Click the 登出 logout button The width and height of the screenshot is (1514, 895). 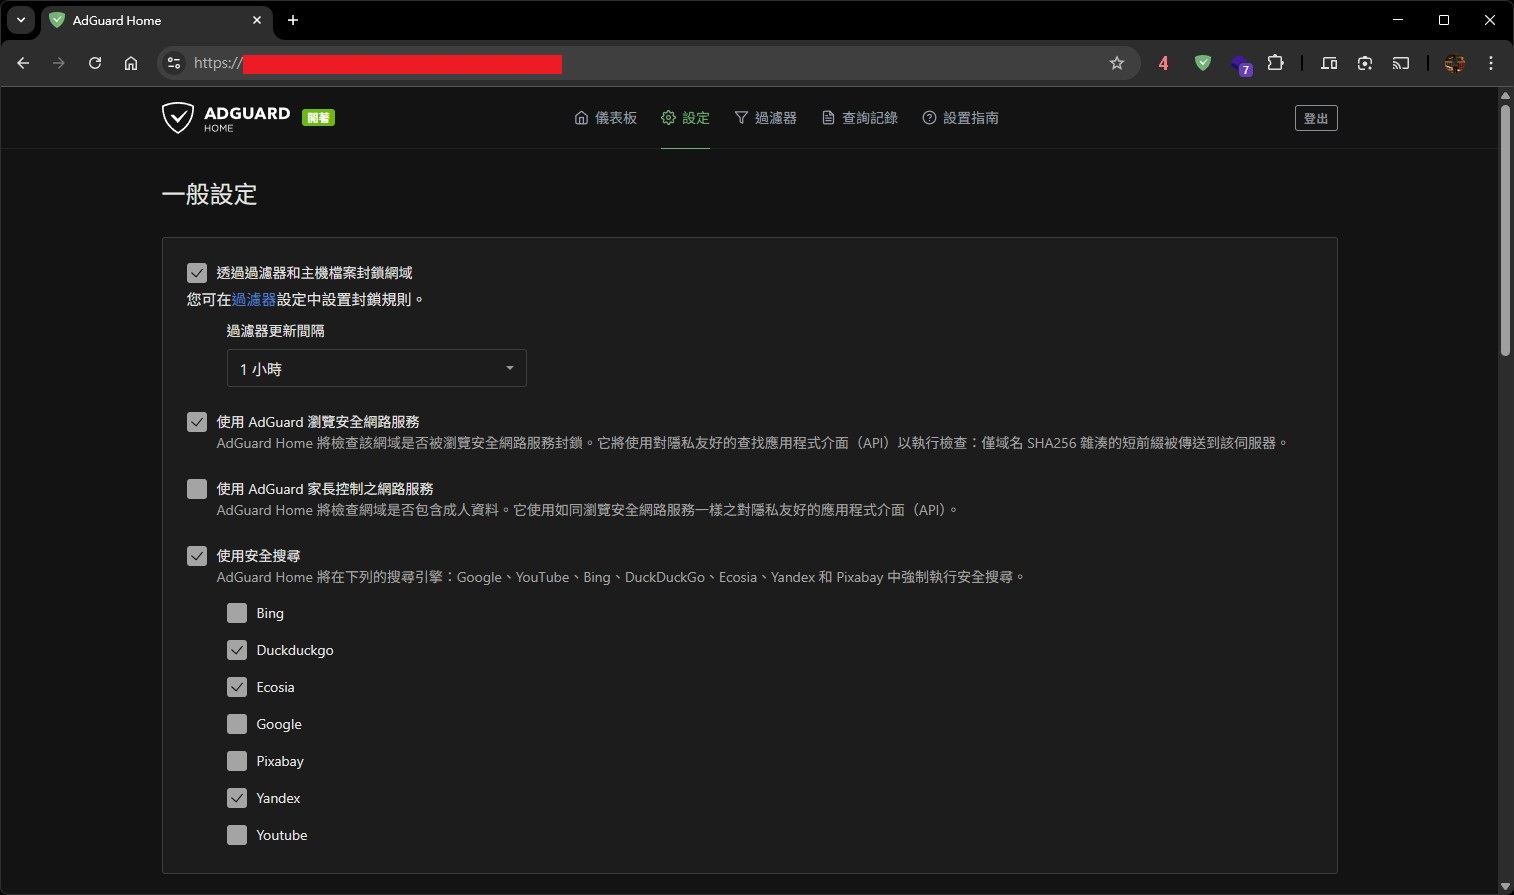(1316, 117)
